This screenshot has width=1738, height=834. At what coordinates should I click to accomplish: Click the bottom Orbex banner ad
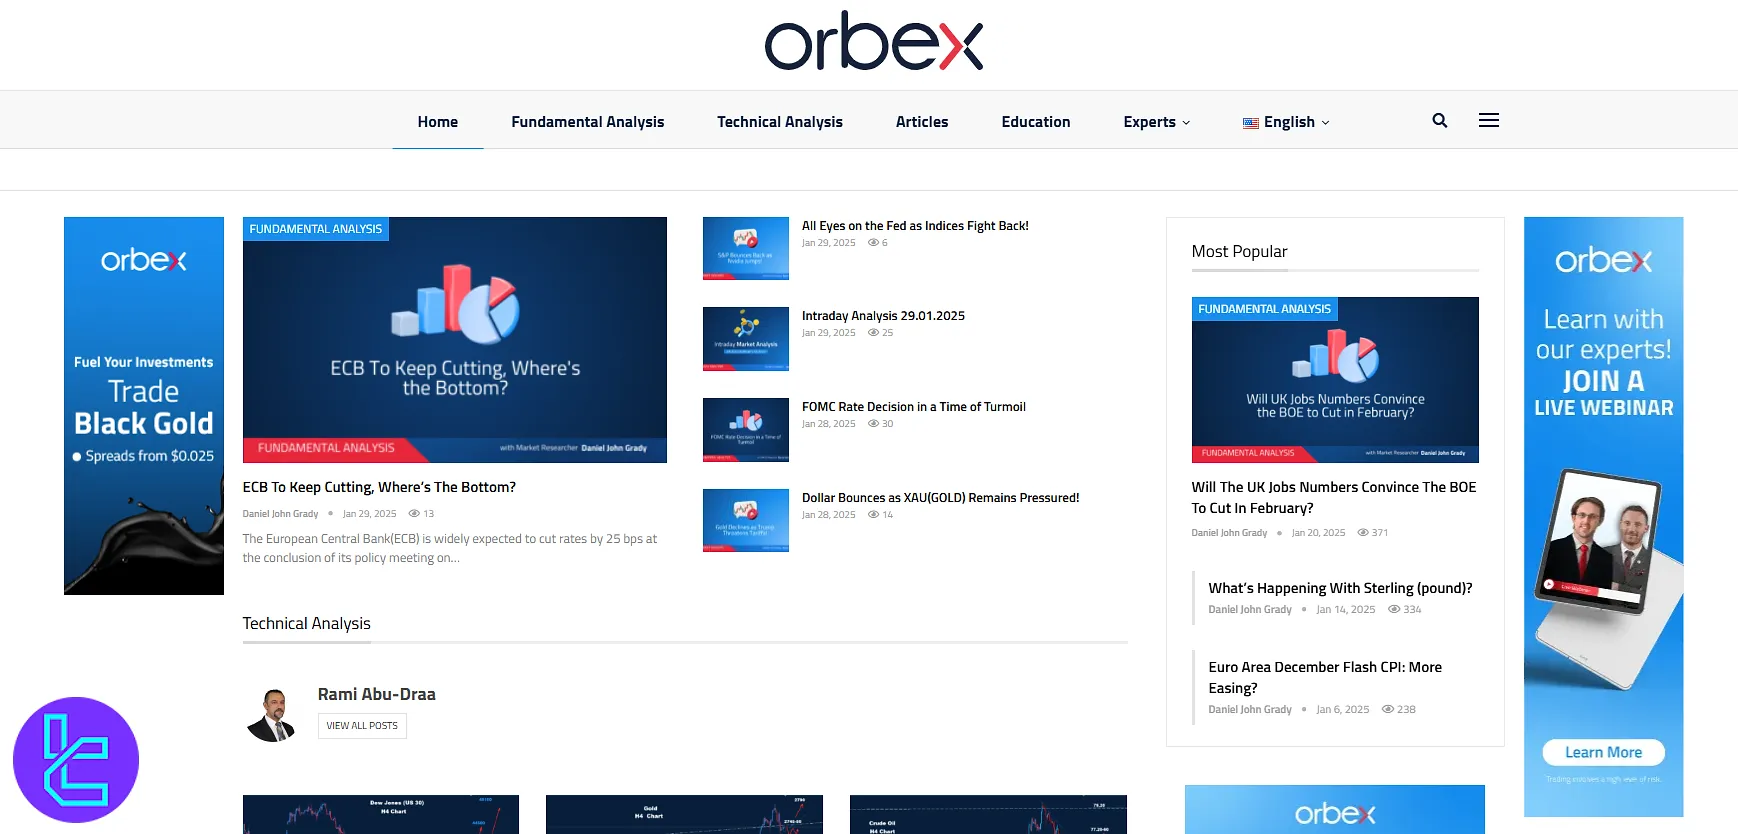pos(1335,810)
